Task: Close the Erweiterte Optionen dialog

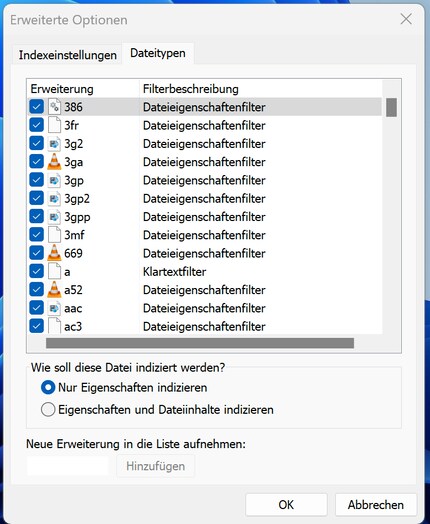Action: tap(406, 19)
